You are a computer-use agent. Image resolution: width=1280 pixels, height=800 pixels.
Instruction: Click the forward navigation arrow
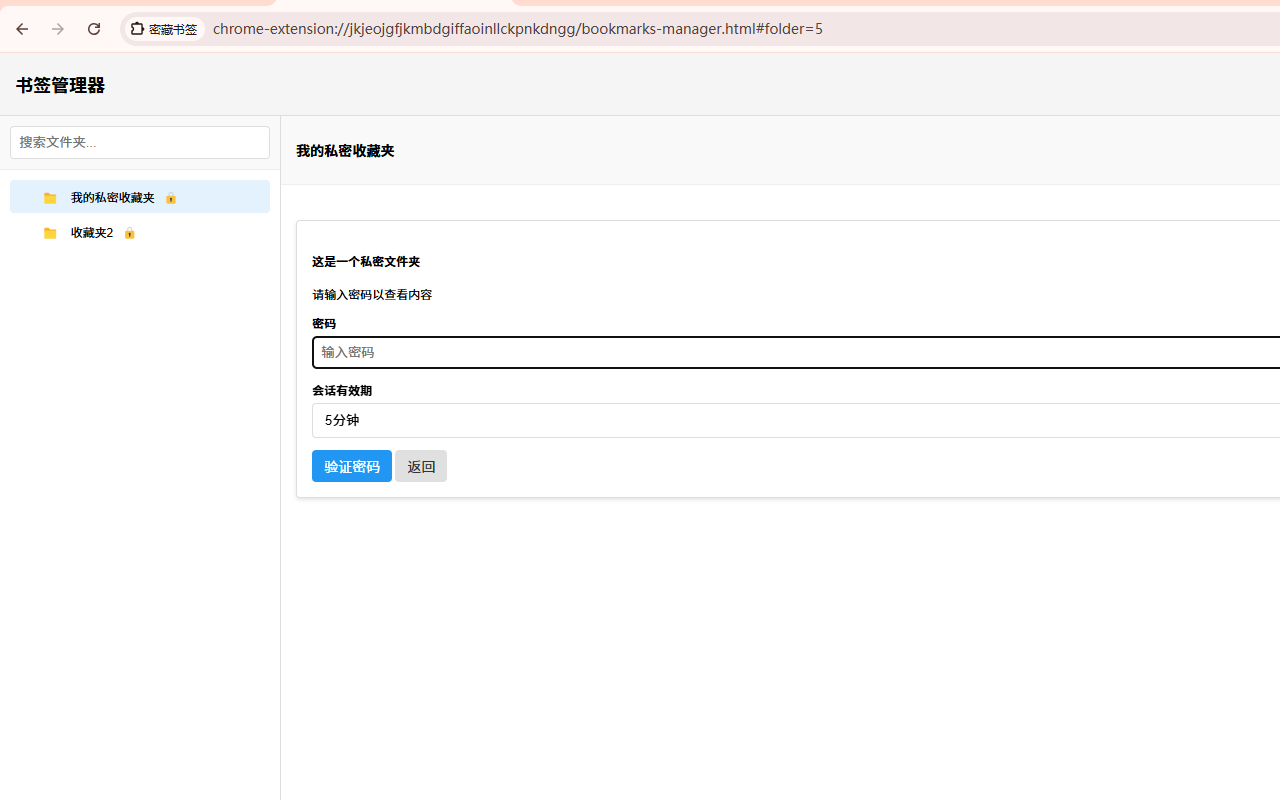tap(58, 29)
